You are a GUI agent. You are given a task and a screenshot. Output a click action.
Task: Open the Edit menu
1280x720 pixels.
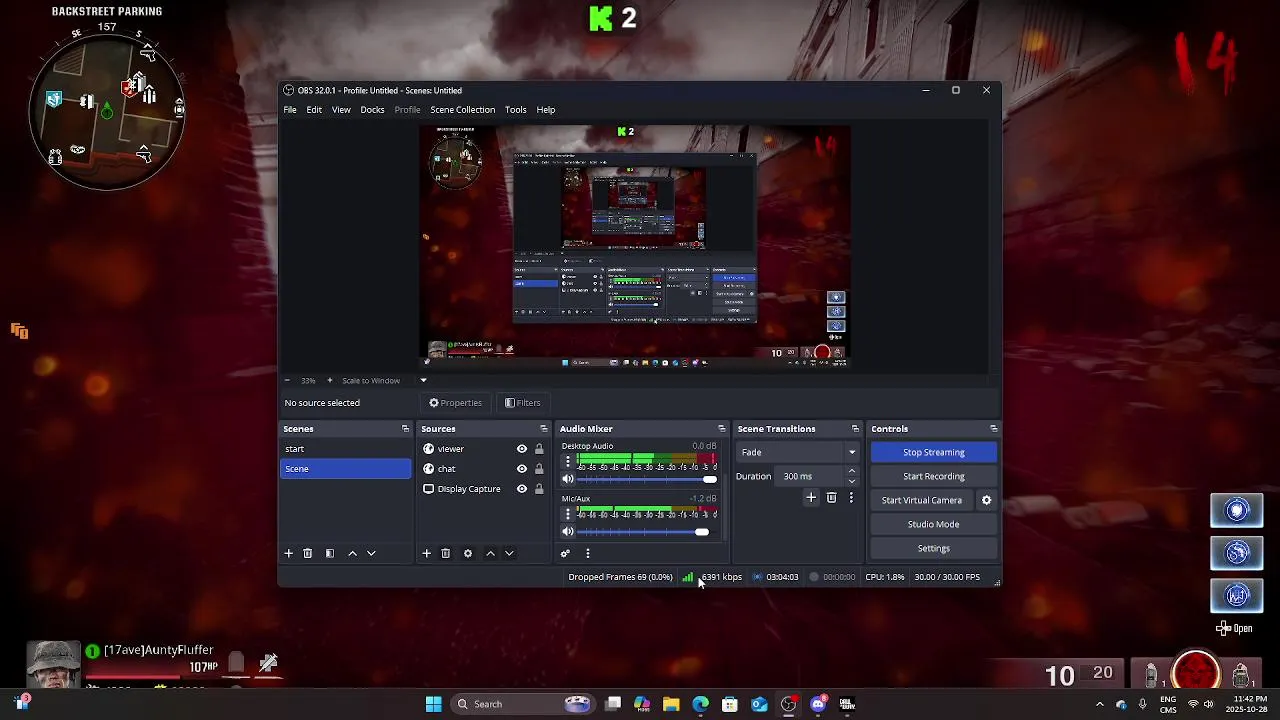click(x=314, y=110)
